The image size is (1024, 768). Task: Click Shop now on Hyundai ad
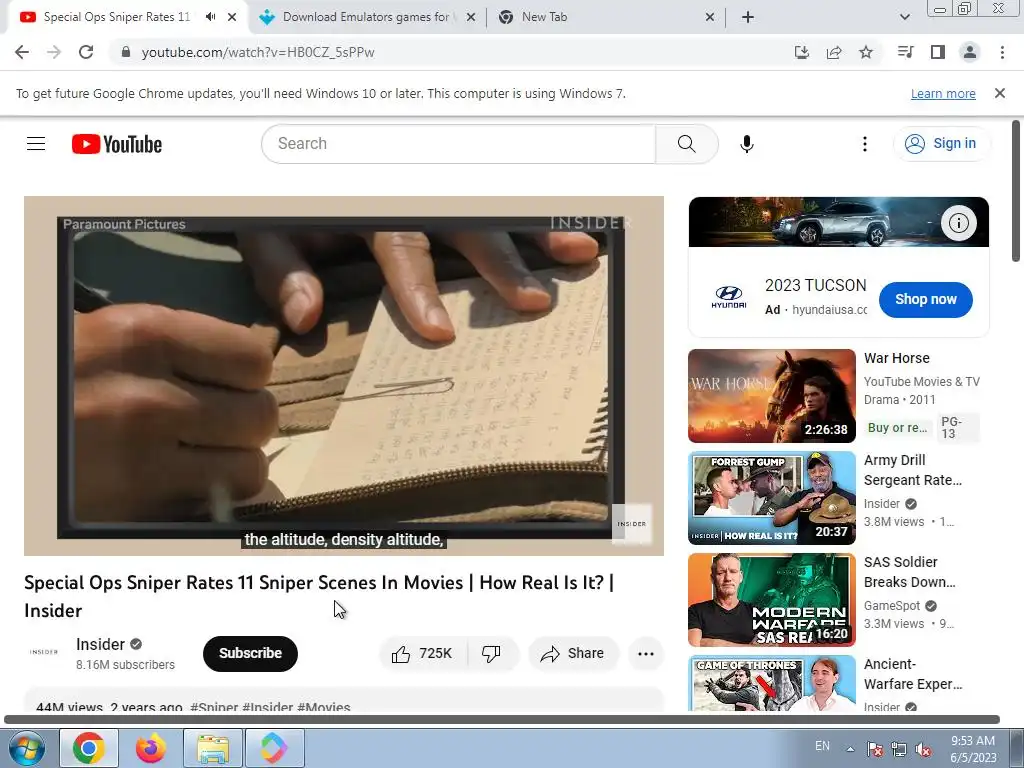pyautogui.click(x=925, y=300)
